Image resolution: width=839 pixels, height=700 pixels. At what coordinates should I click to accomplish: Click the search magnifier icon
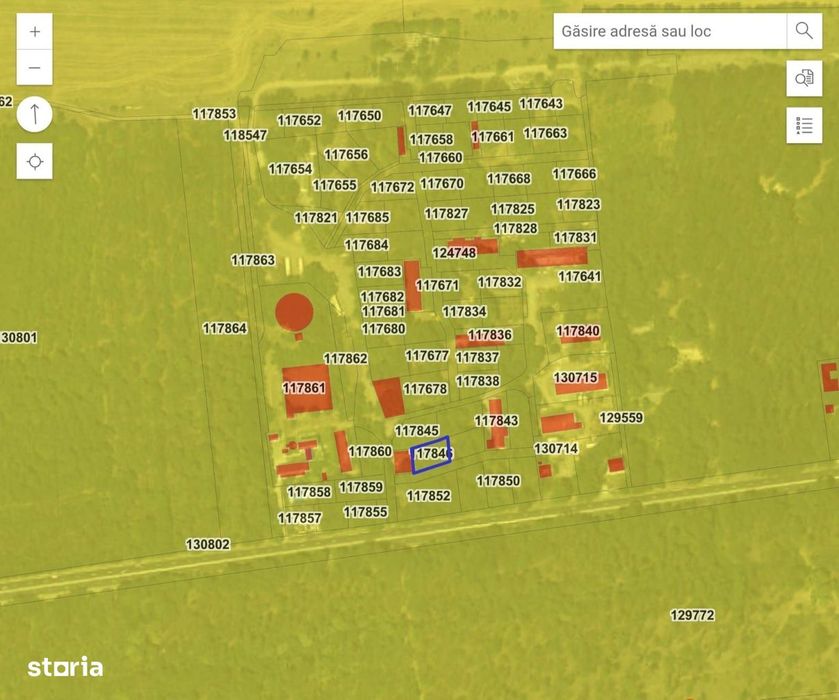(x=804, y=31)
